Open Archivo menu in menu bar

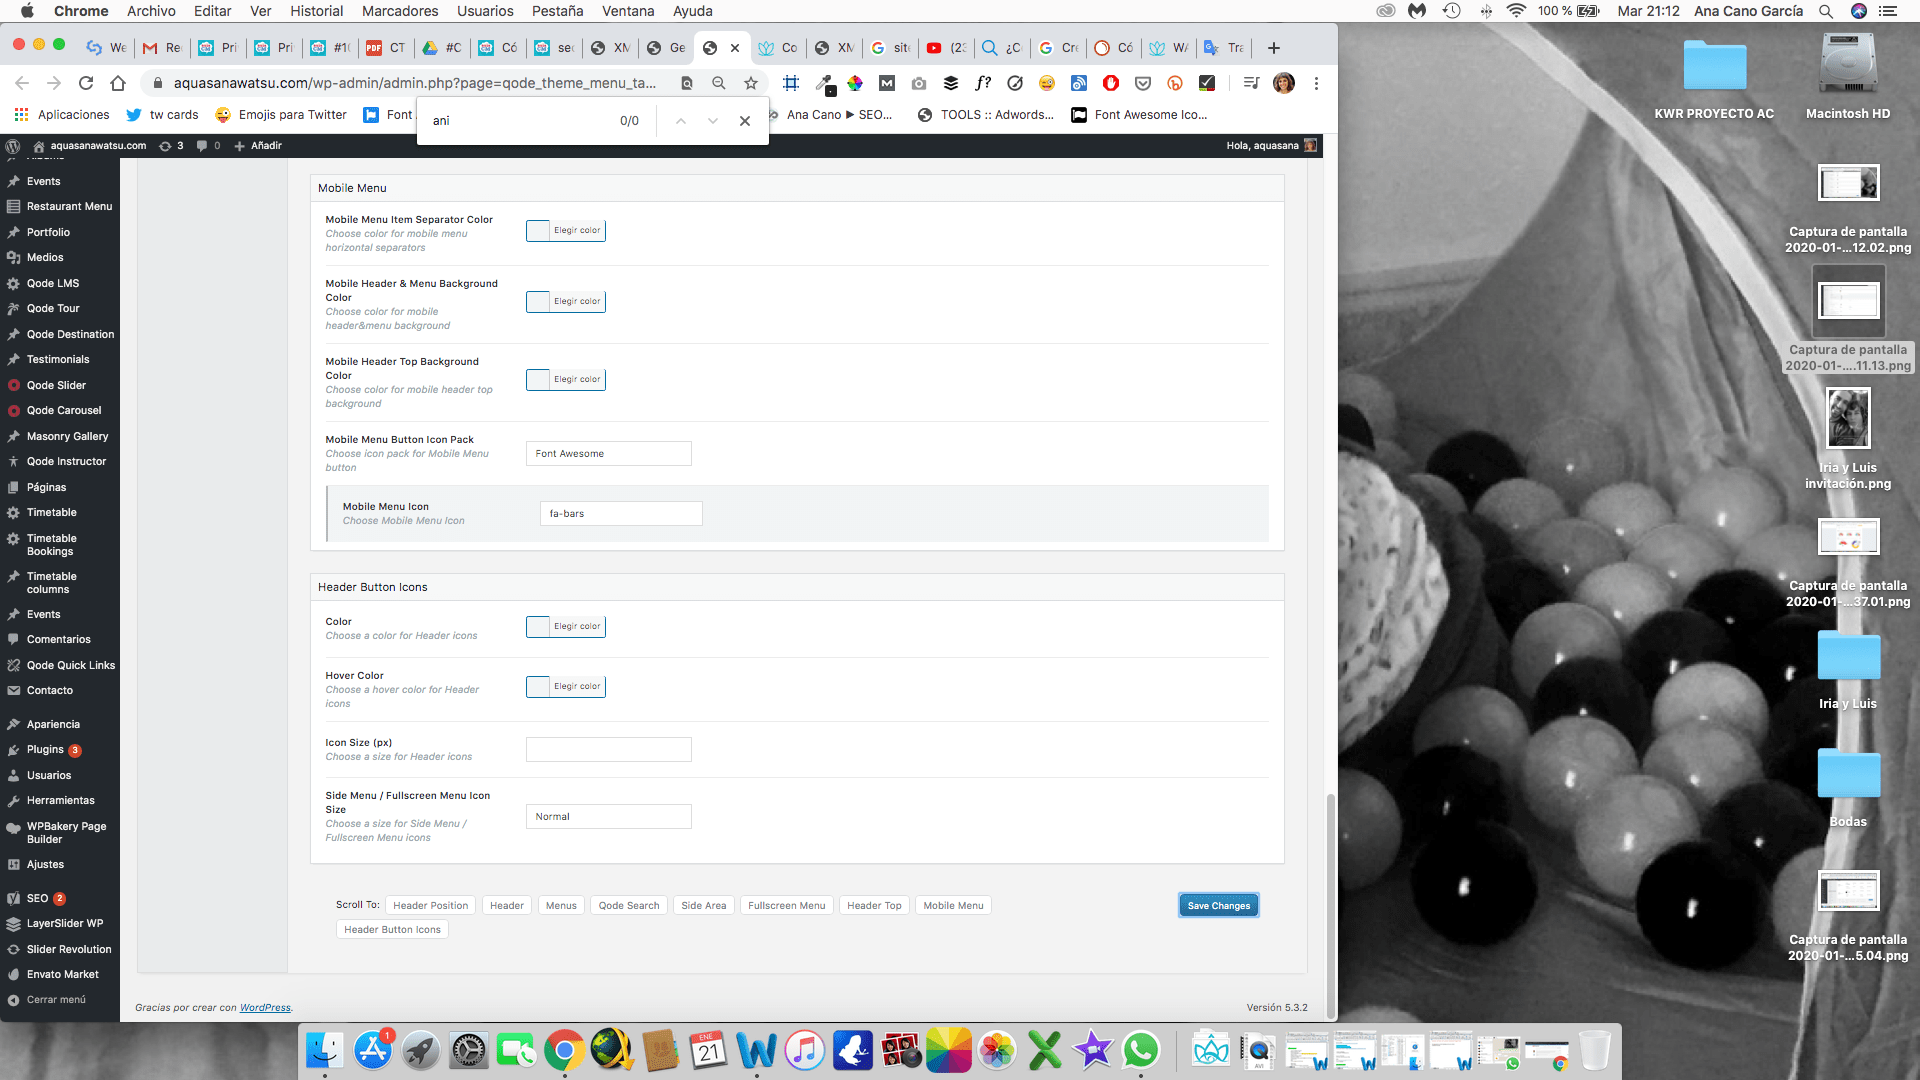click(x=151, y=11)
